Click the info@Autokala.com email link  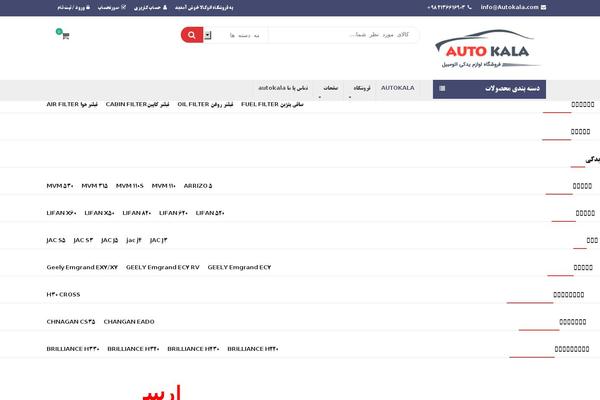point(509,7)
